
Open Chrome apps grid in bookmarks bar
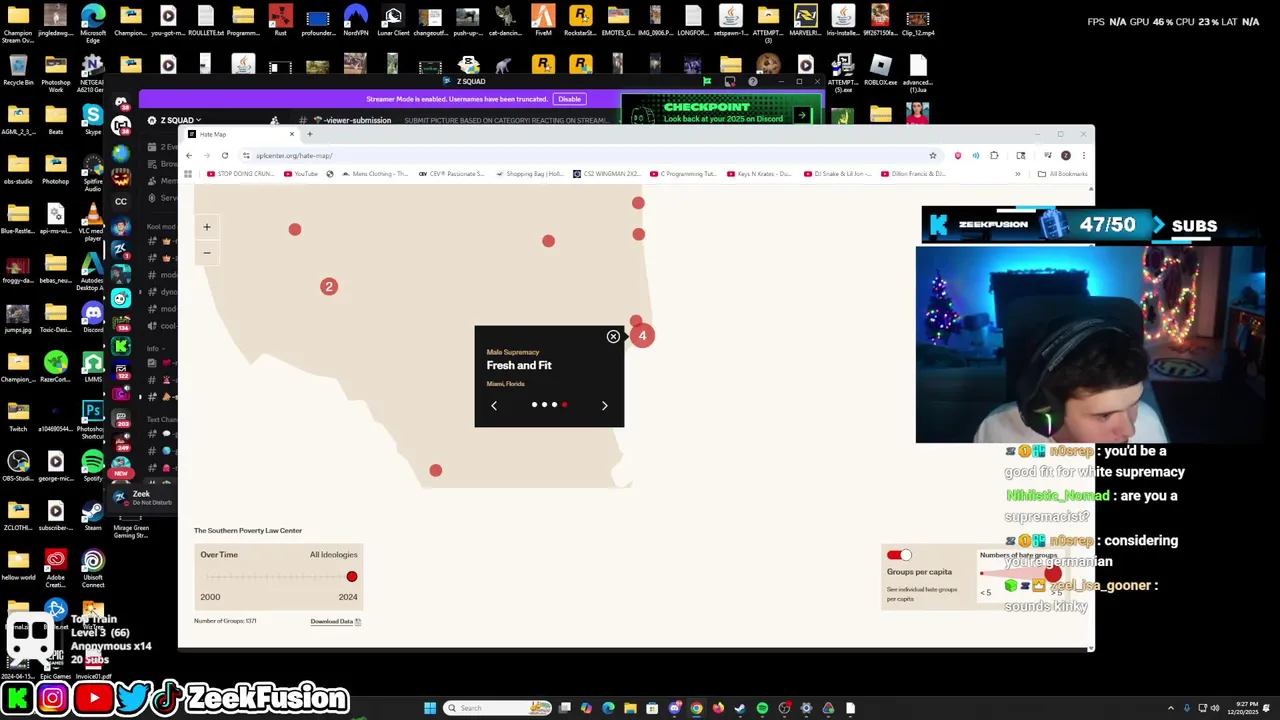188,174
